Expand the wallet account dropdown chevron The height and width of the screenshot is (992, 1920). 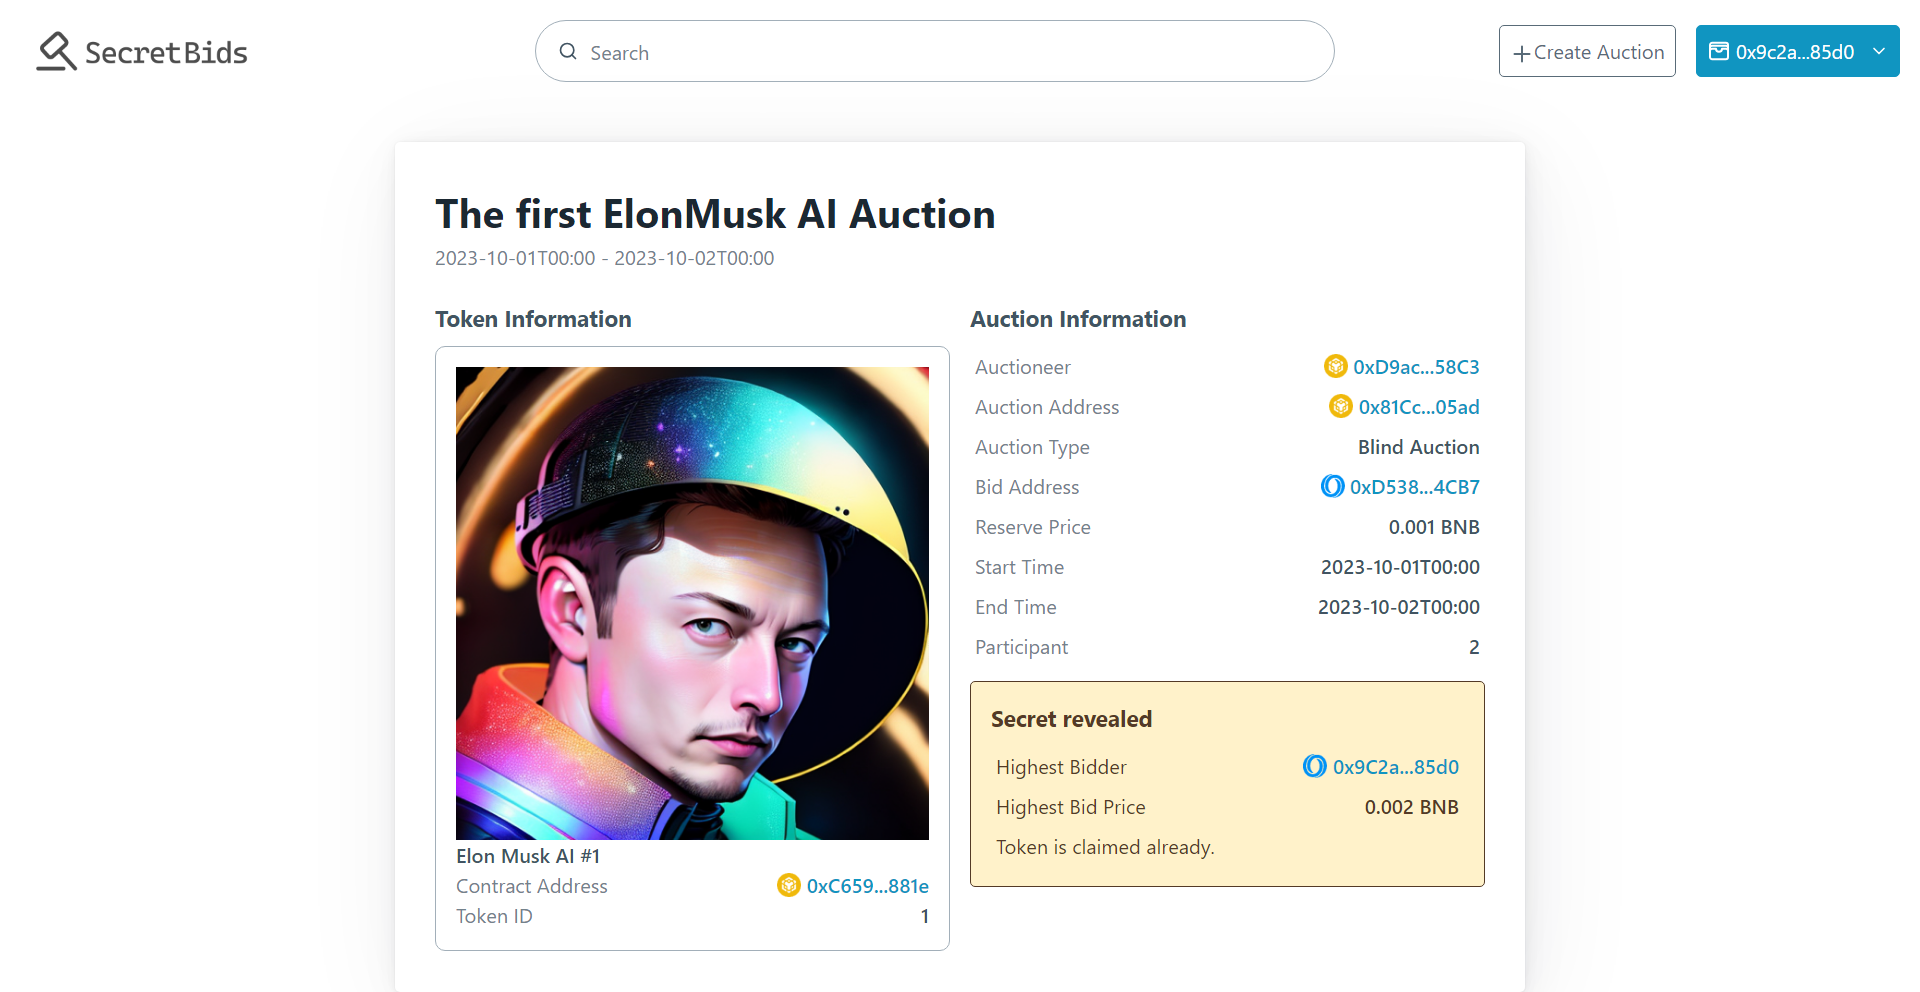tap(1879, 51)
